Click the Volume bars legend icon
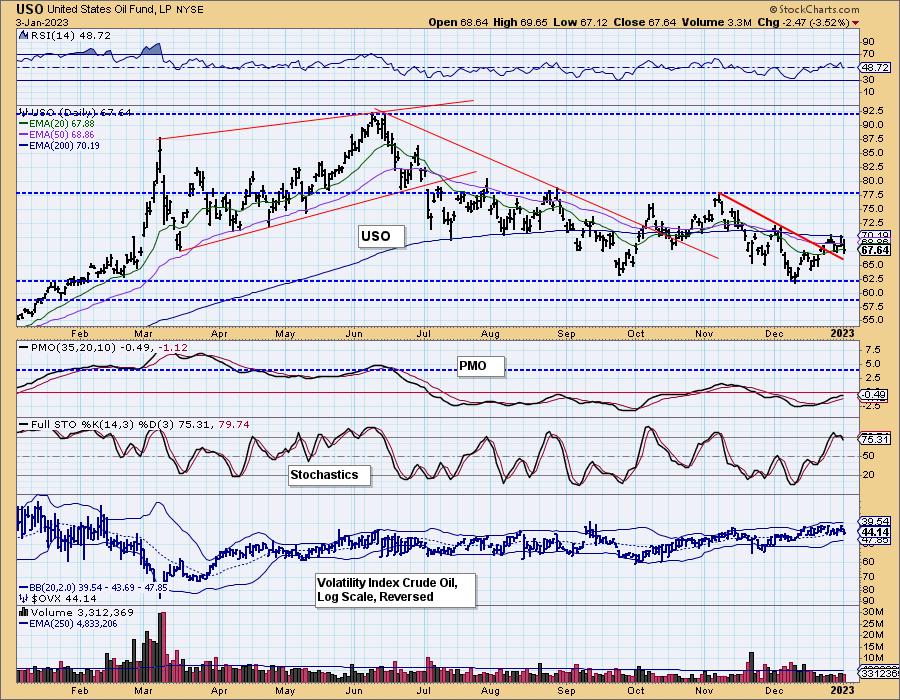 point(24,612)
